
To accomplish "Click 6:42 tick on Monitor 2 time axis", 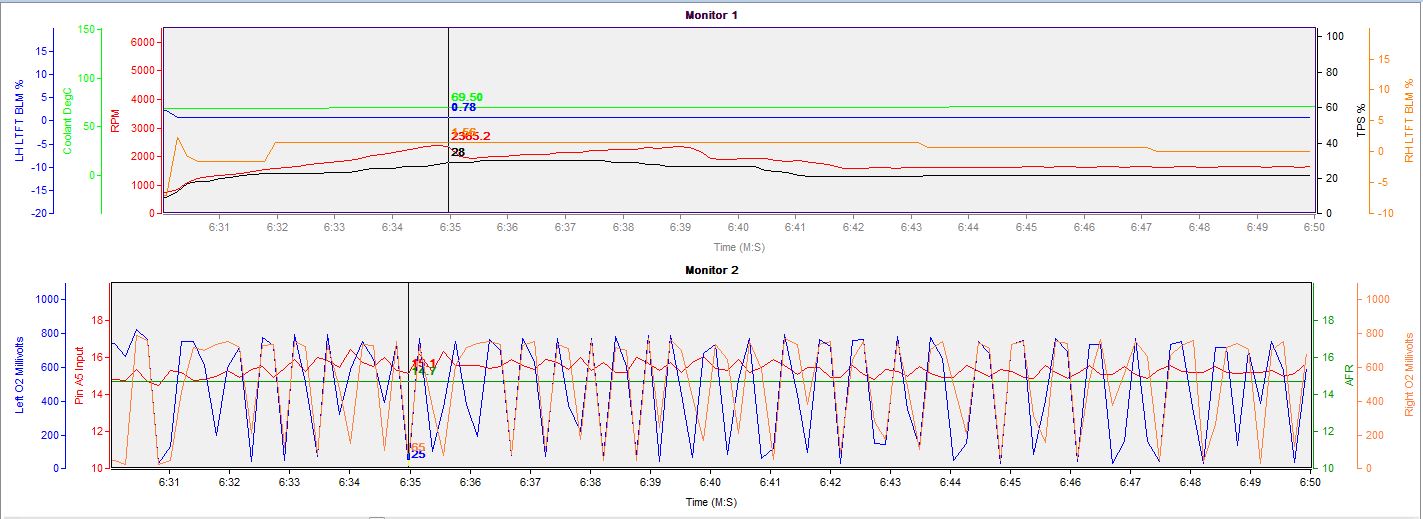I will [830, 482].
